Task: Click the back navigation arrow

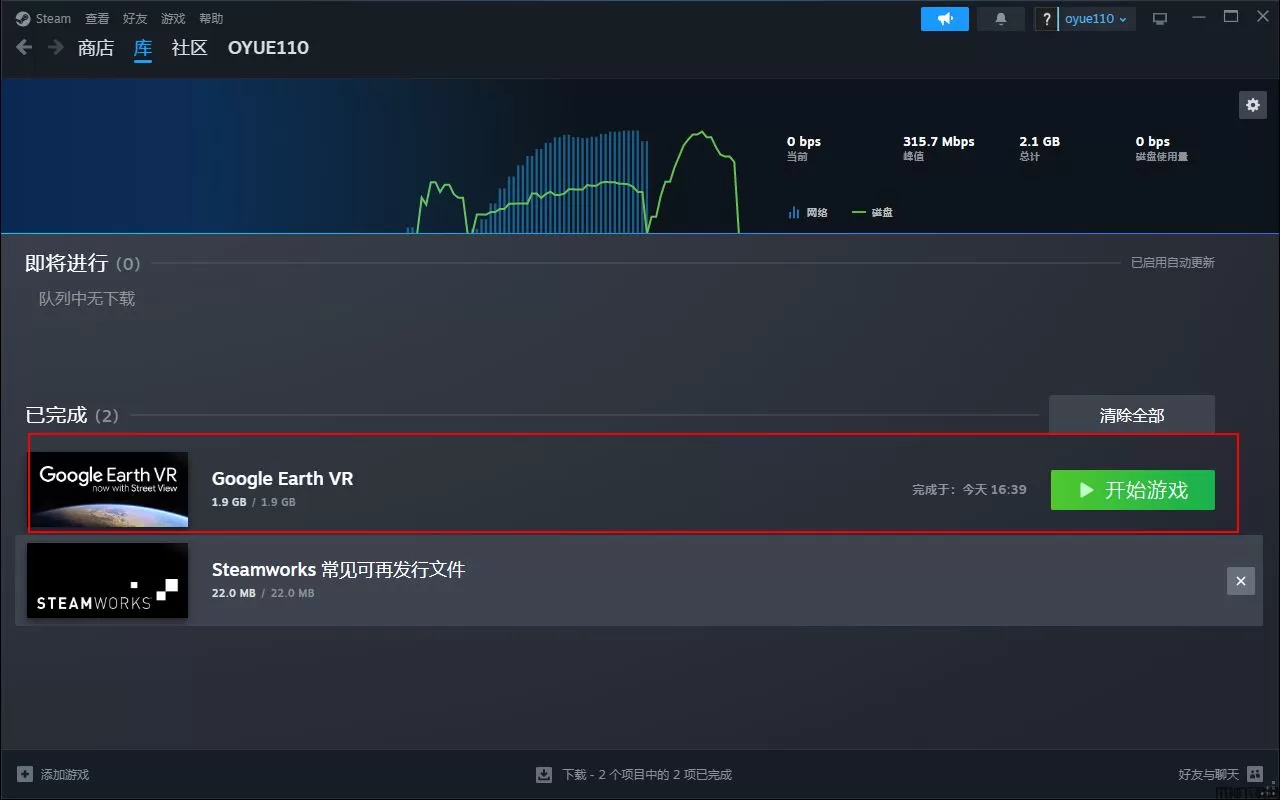Action: (x=24, y=47)
